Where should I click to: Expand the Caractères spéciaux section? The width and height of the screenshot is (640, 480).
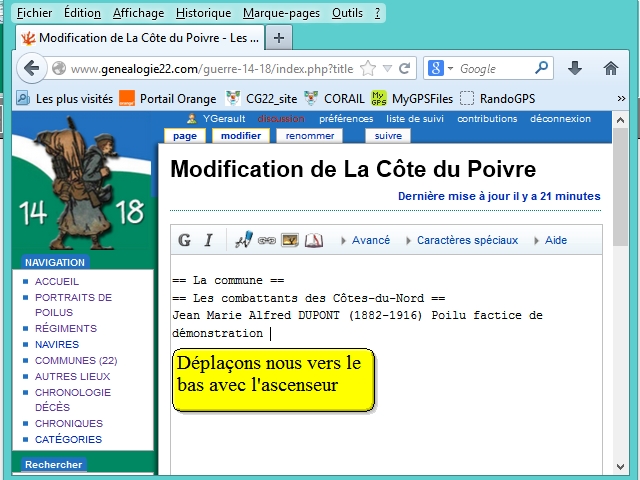461,240
